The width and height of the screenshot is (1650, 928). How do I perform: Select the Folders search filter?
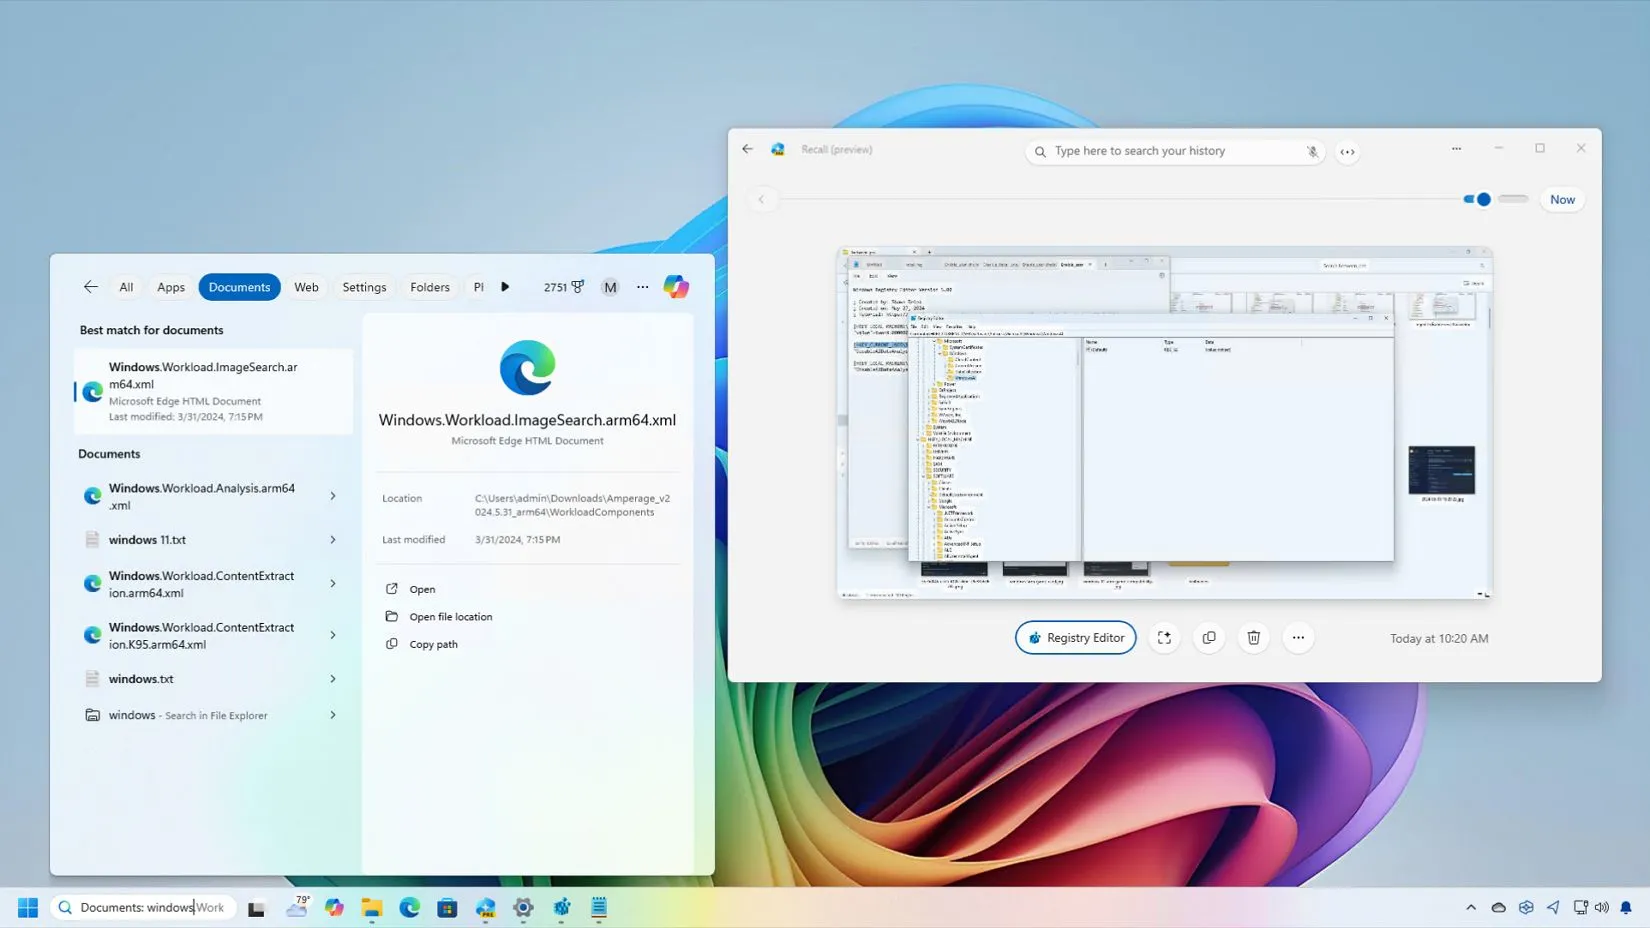[x=430, y=287]
